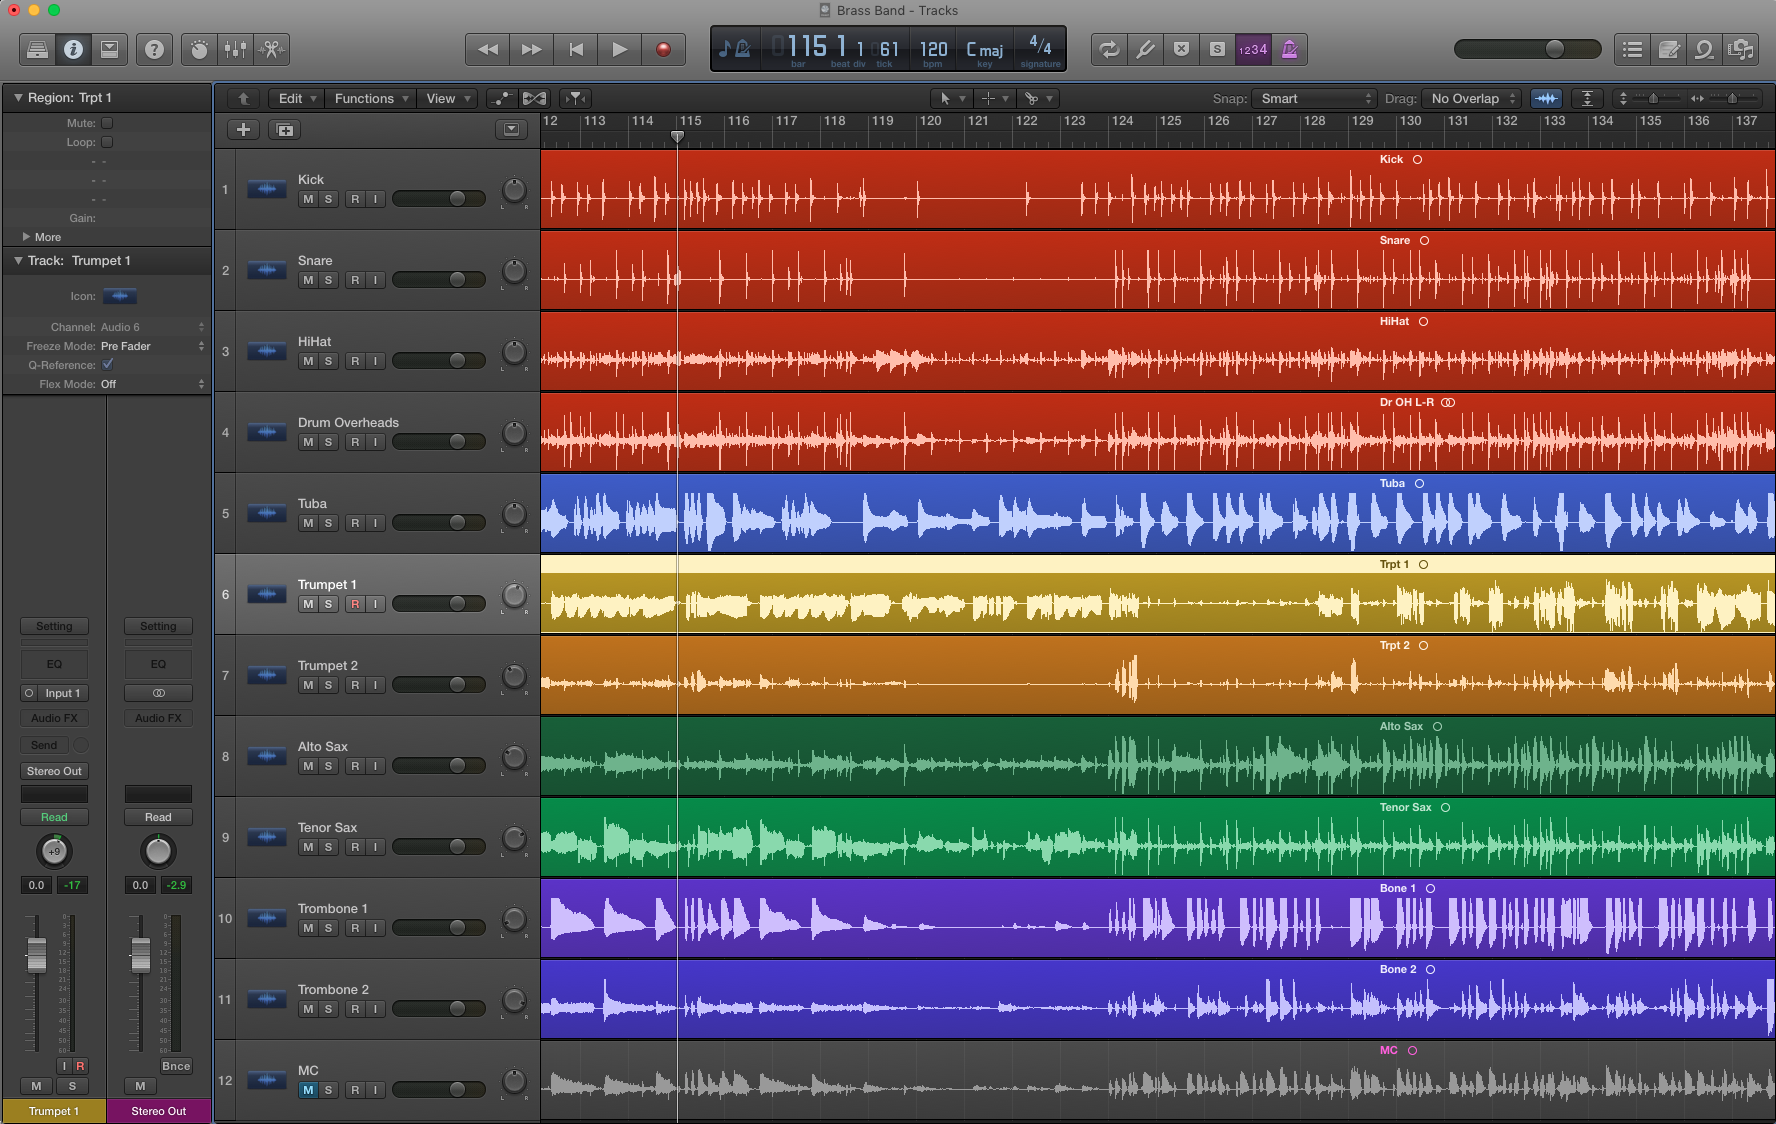
Task: Toggle the Inspector button
Action: click(74, 49)
